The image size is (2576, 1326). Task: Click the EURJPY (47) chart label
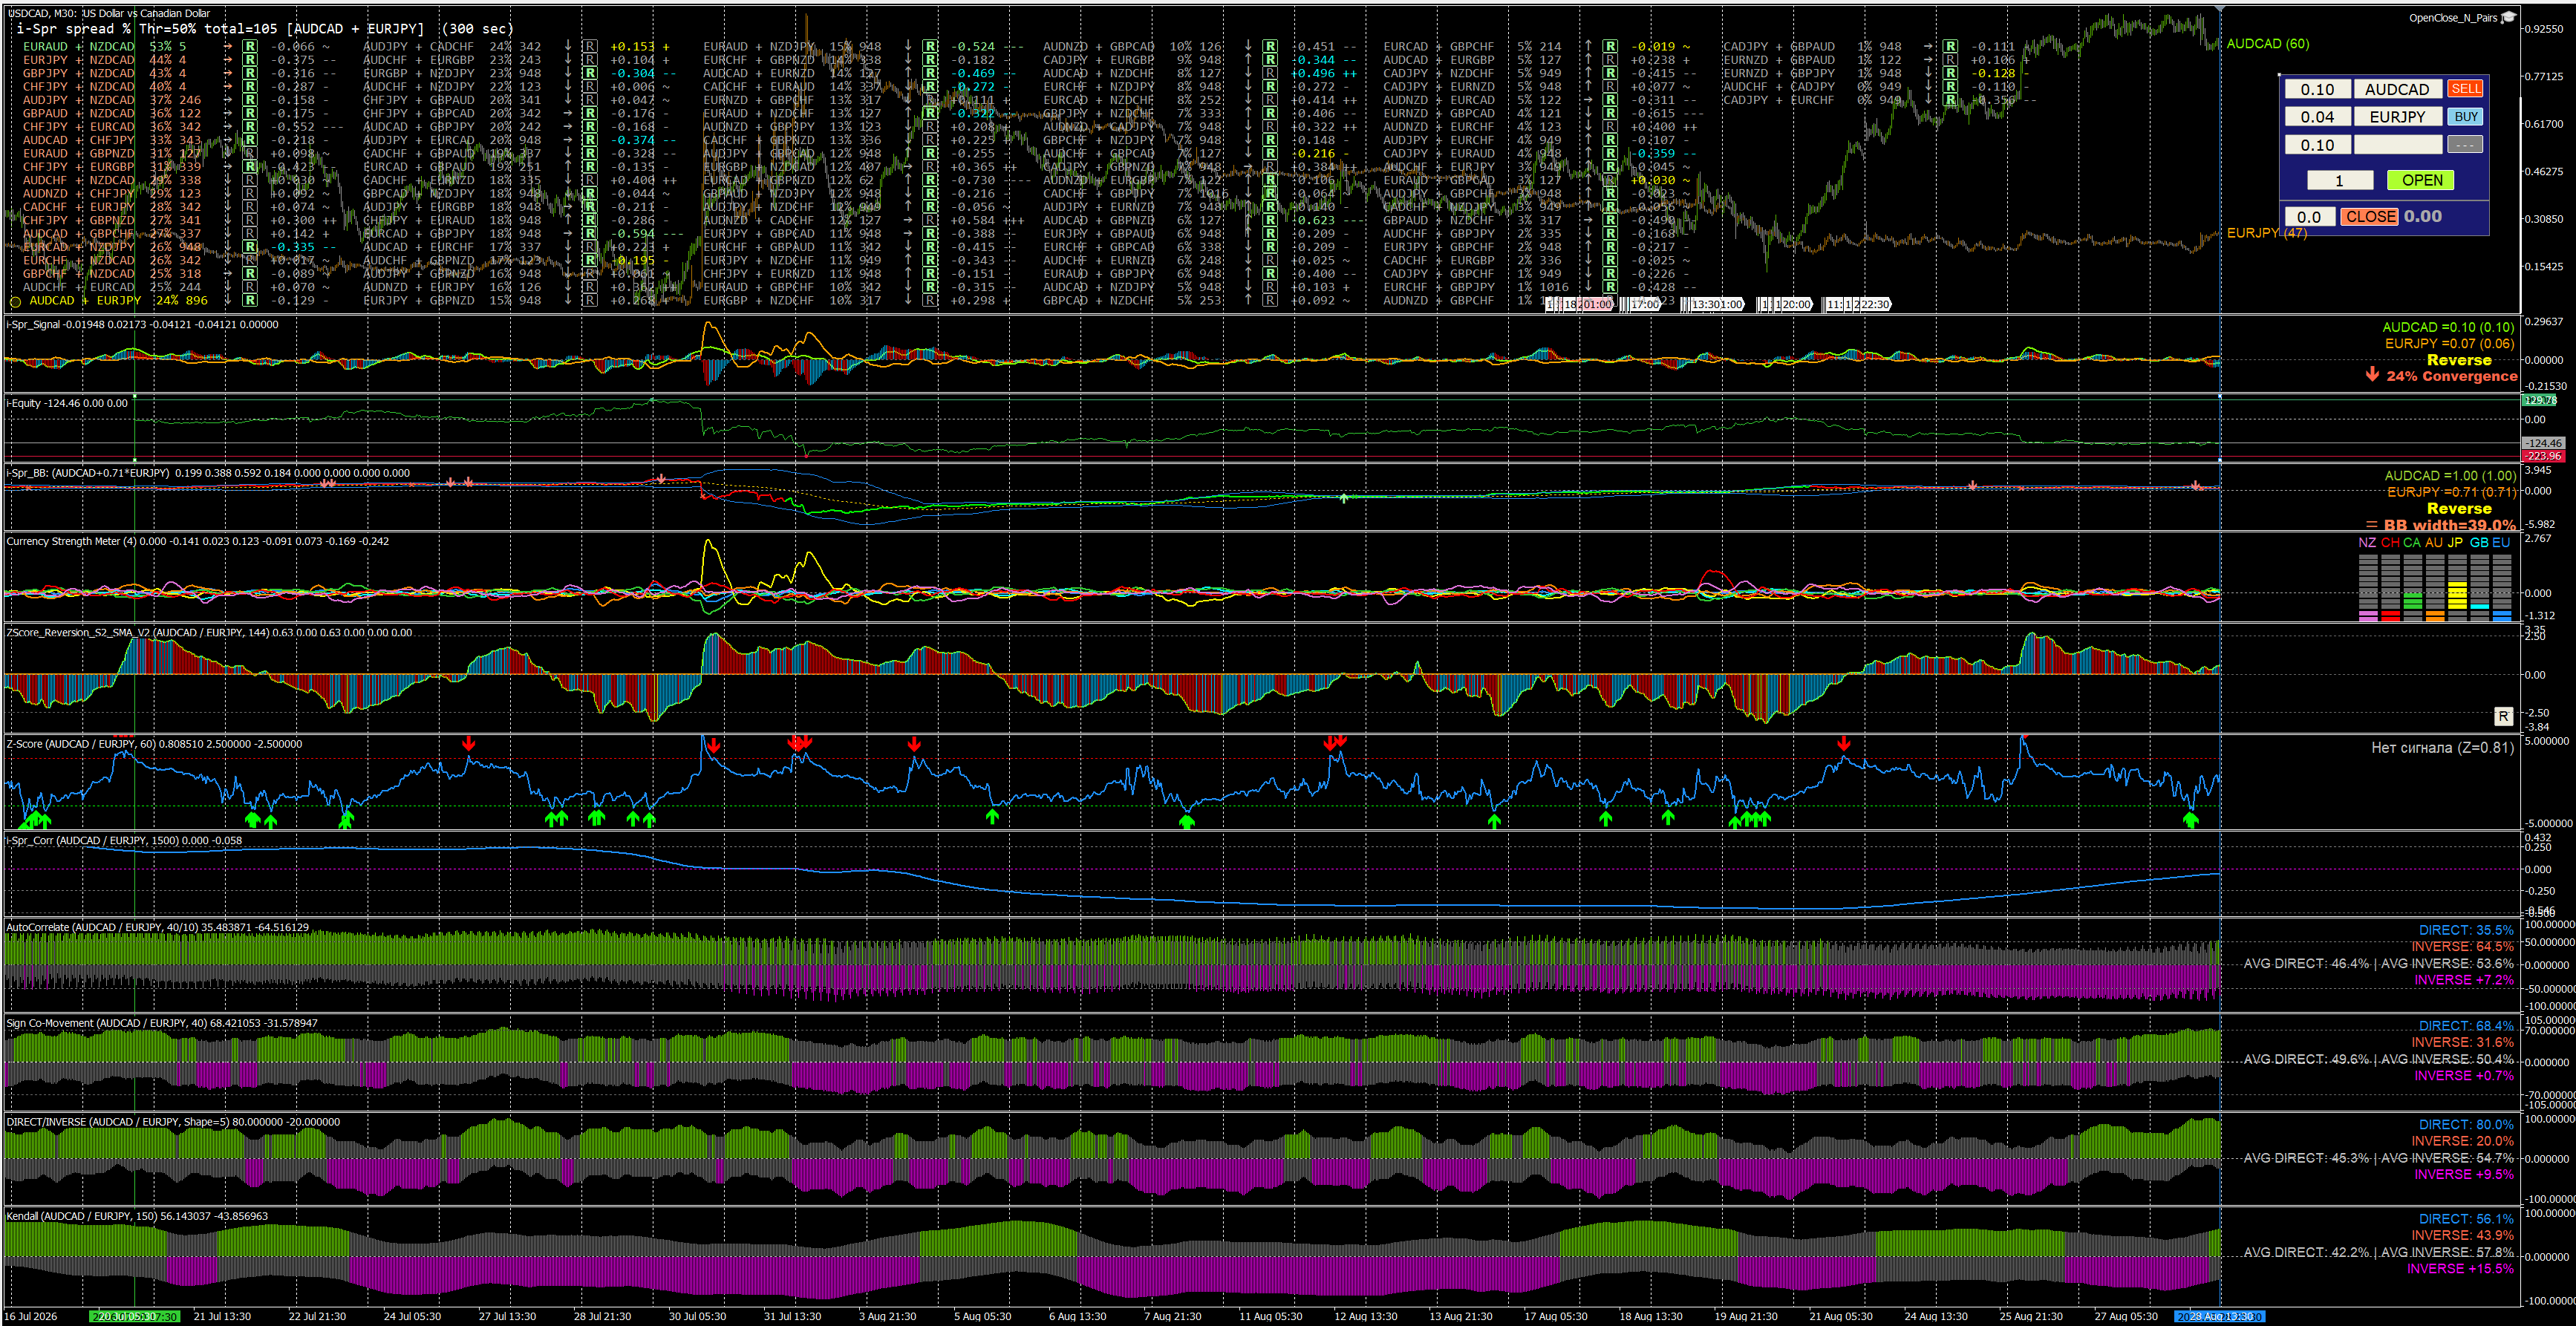(2266, 233)
